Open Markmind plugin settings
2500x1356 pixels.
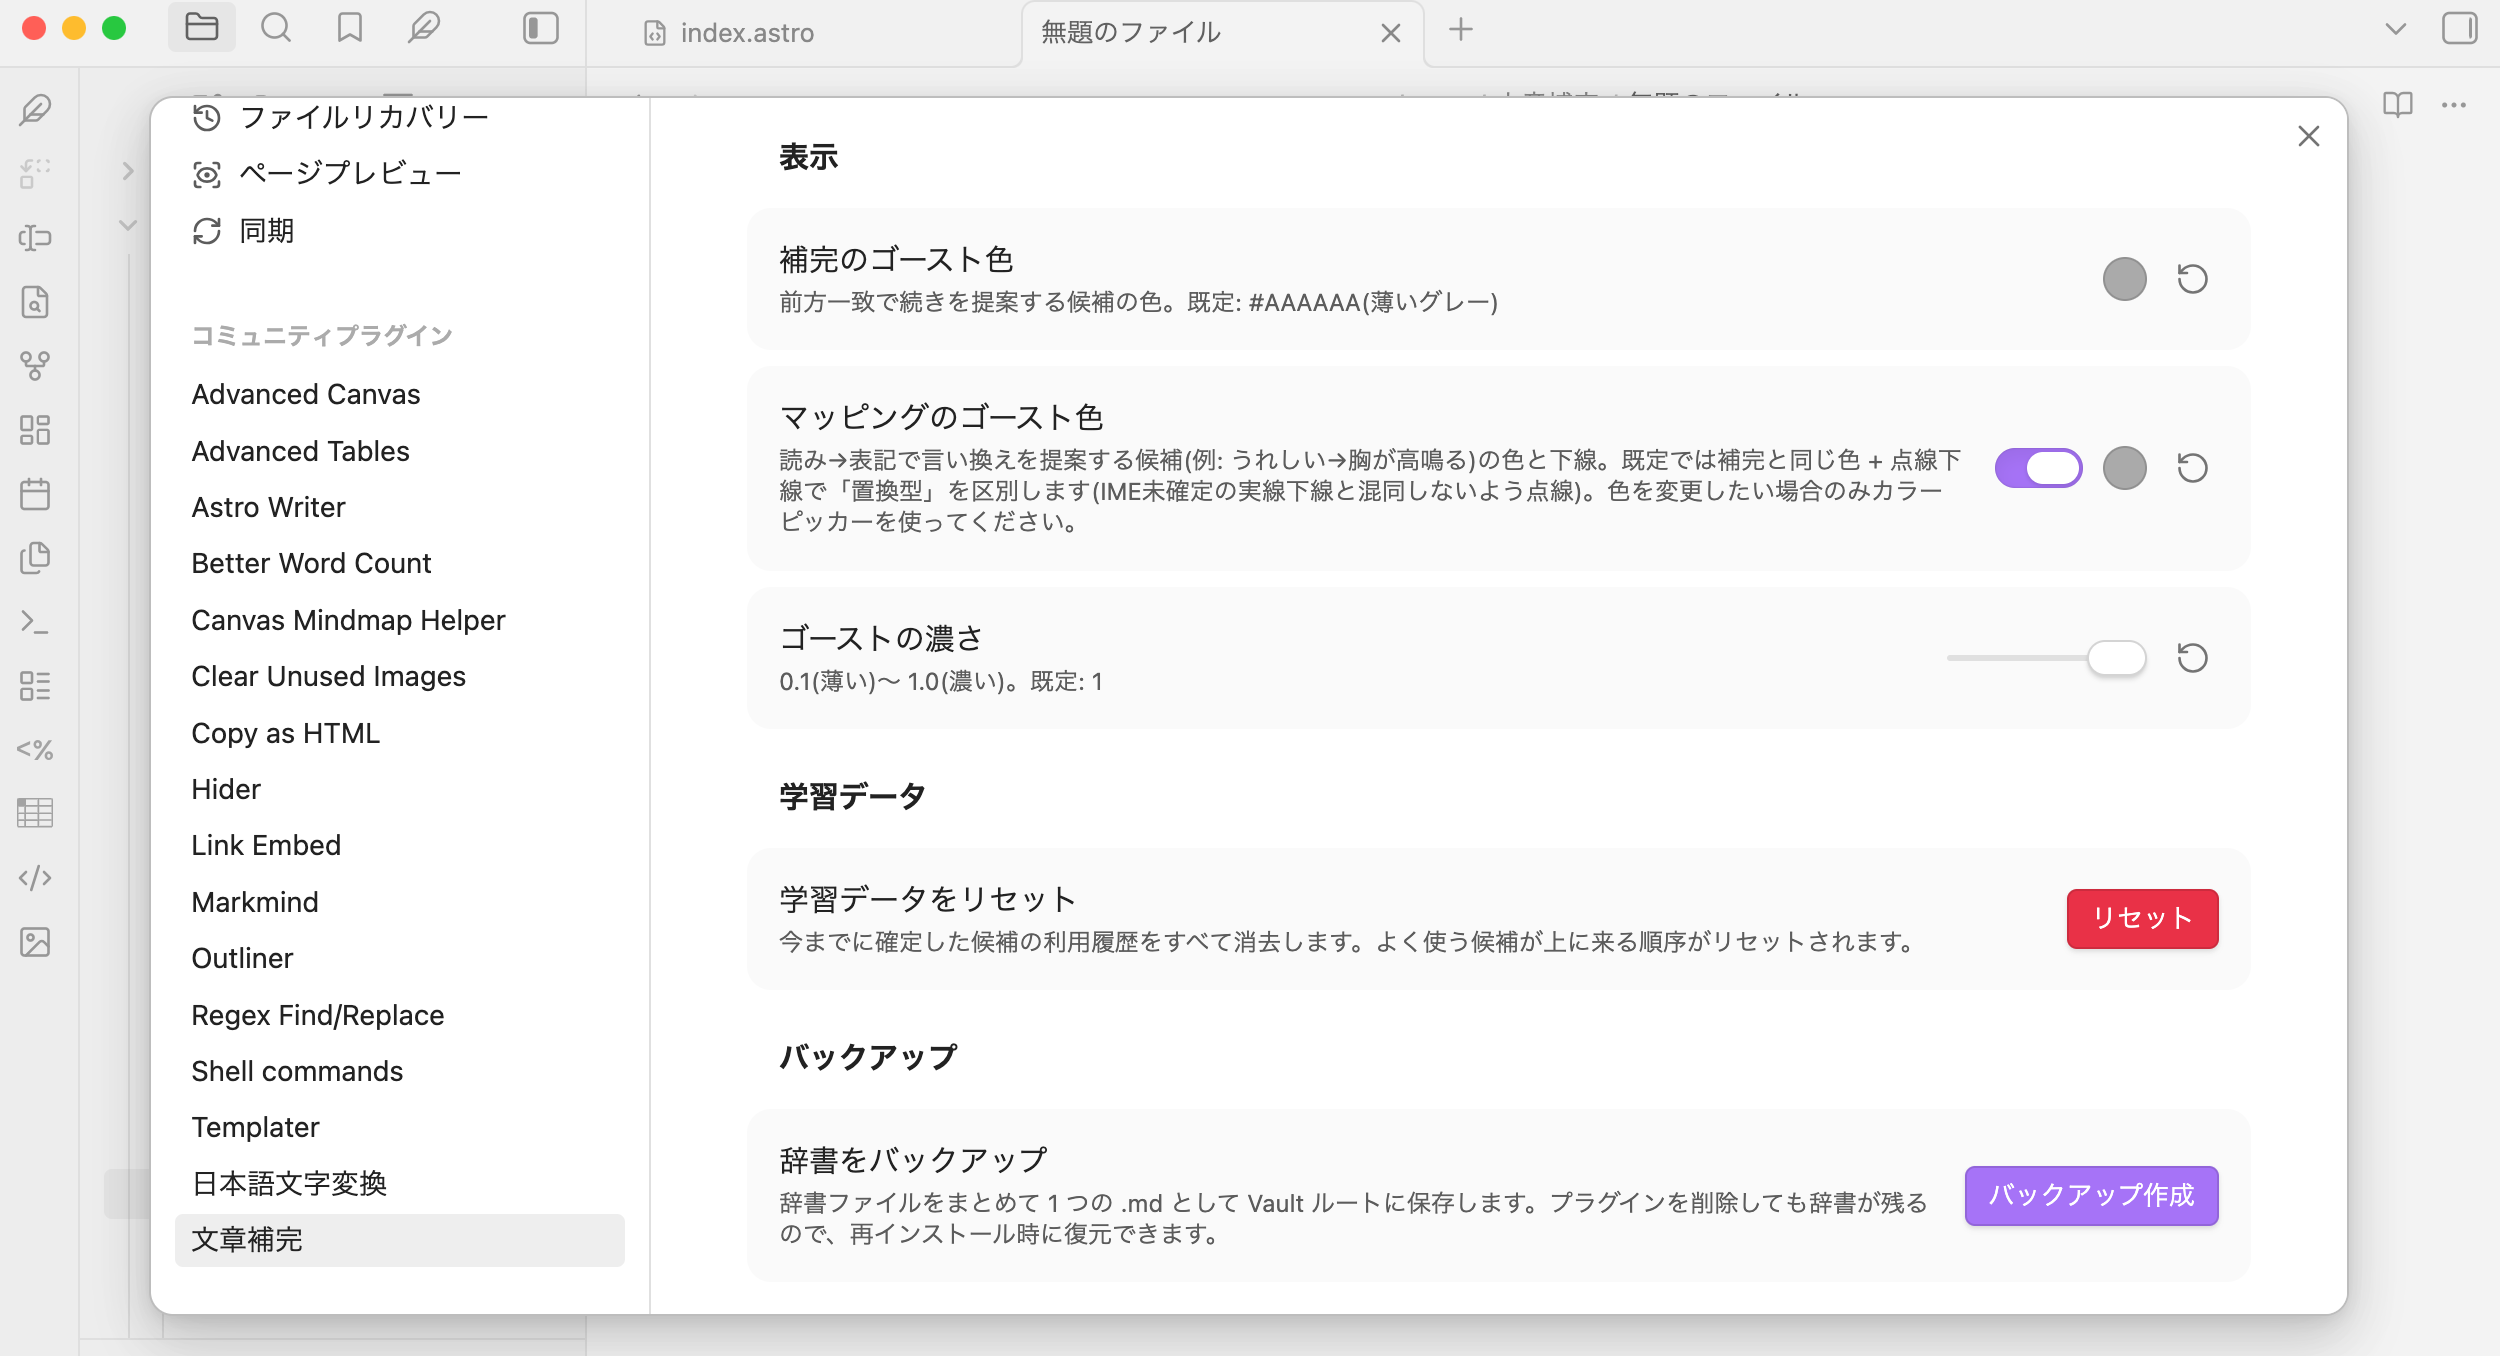[x=400, y=902]
